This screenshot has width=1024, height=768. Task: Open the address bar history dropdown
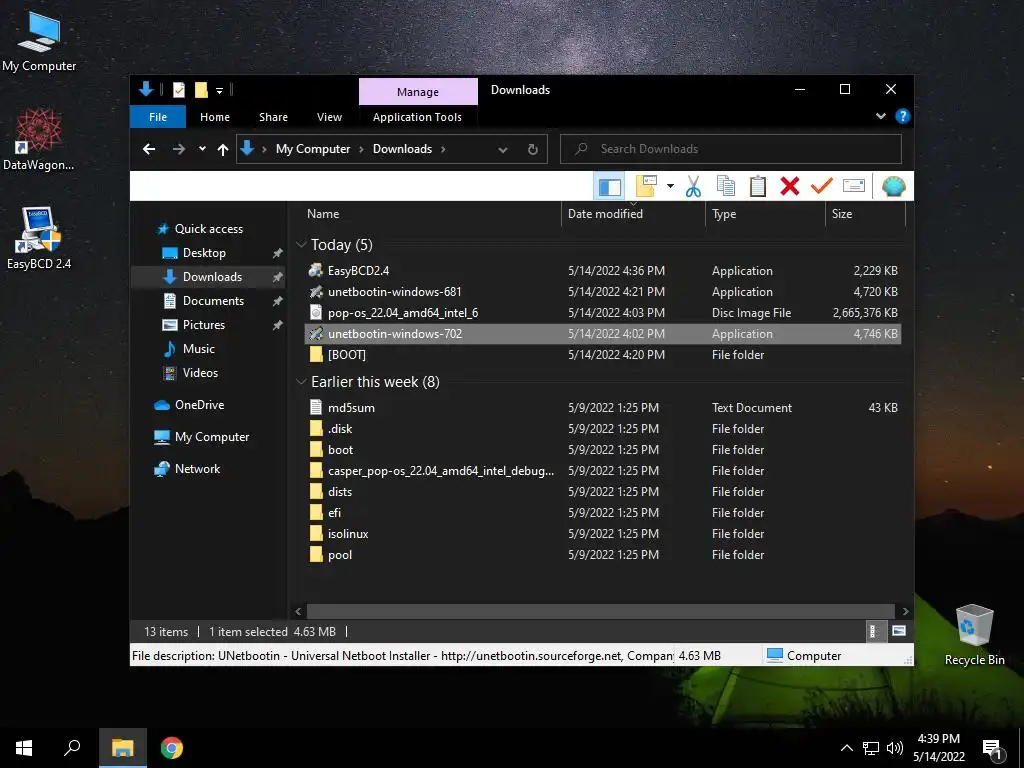(x=503, y=150)
